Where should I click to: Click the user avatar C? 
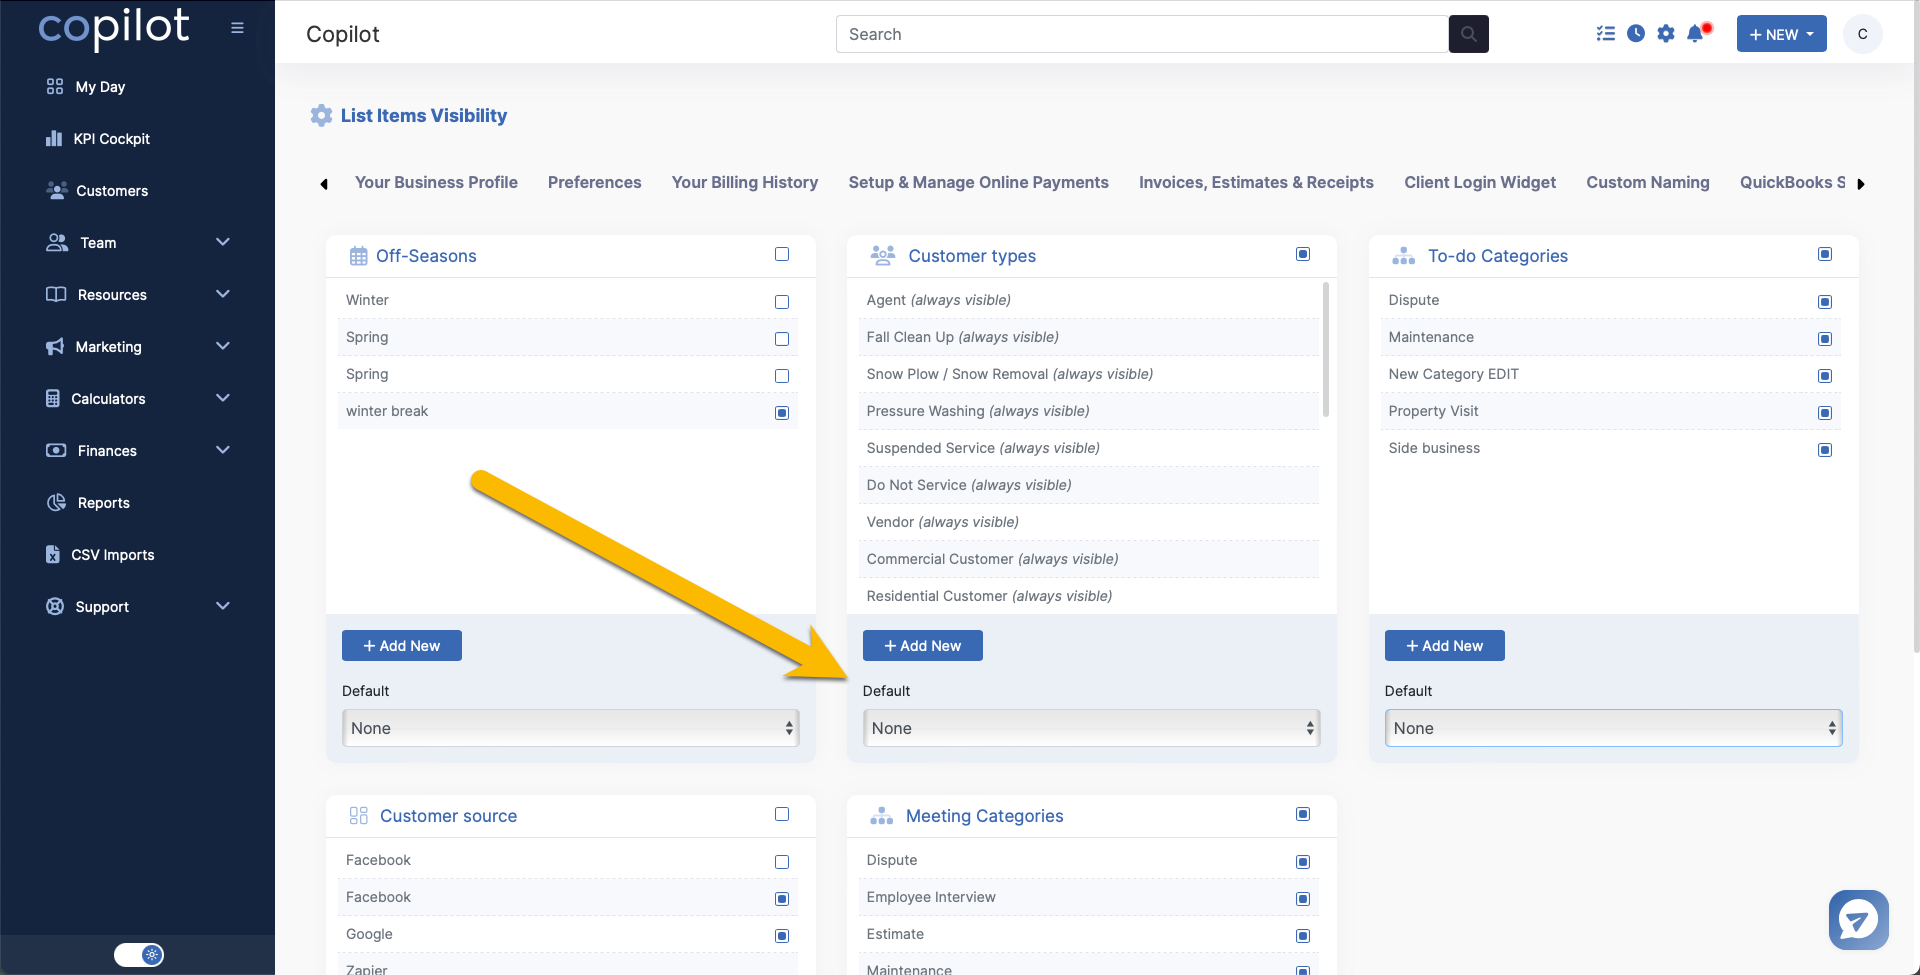pyautogui.click(x=1862, y=34)
